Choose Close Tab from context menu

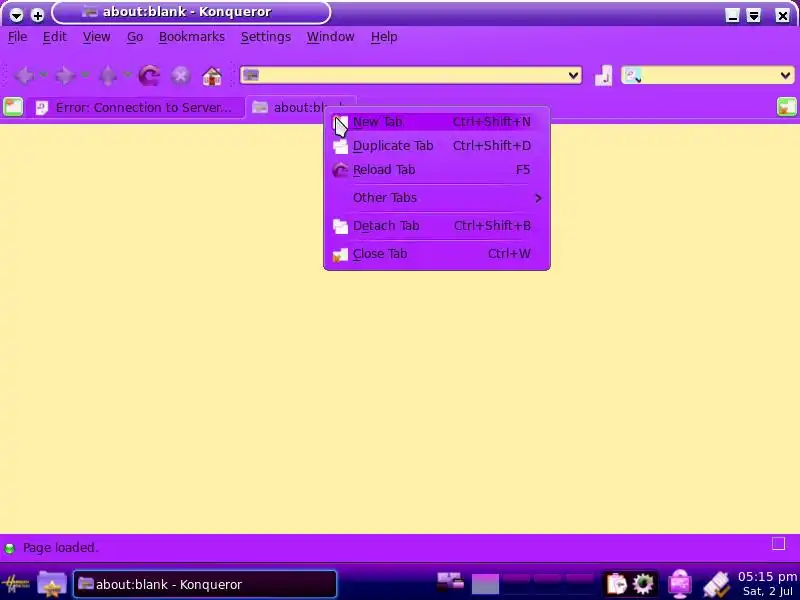pyautogui.click(x=437, y=254)
